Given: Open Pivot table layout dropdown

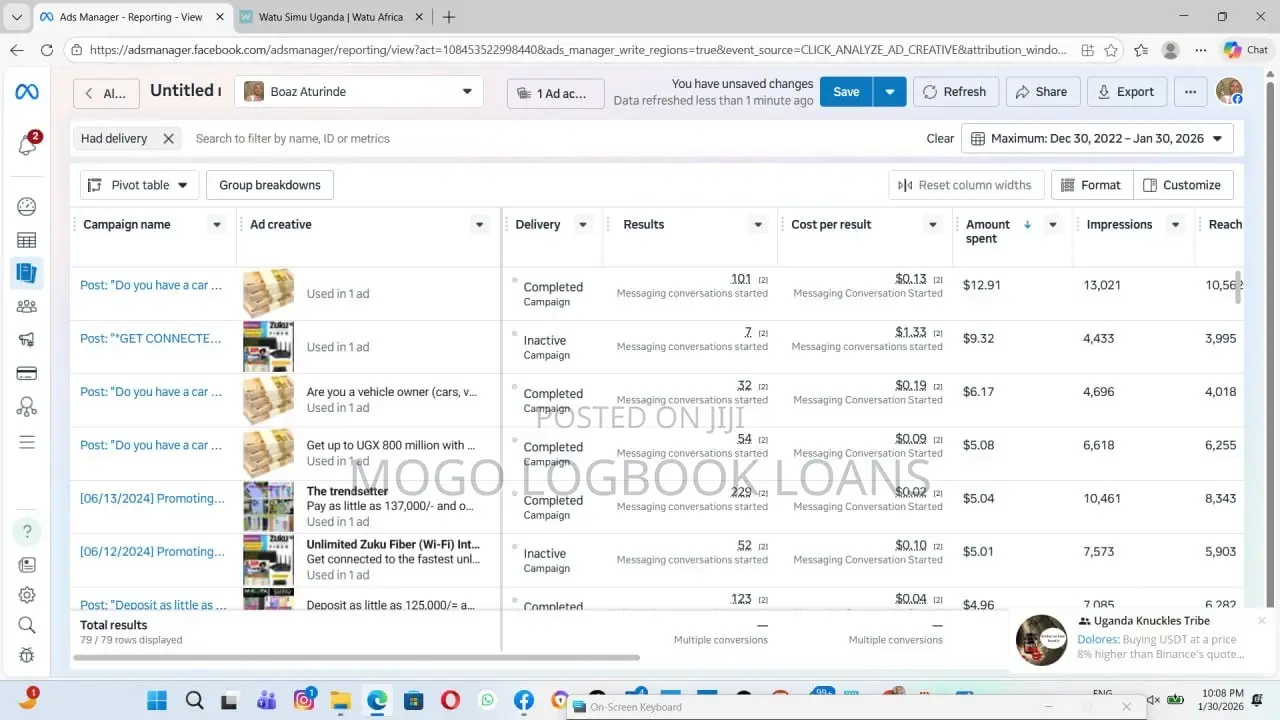Looking at the screenshot, I should tap(138, 185).
